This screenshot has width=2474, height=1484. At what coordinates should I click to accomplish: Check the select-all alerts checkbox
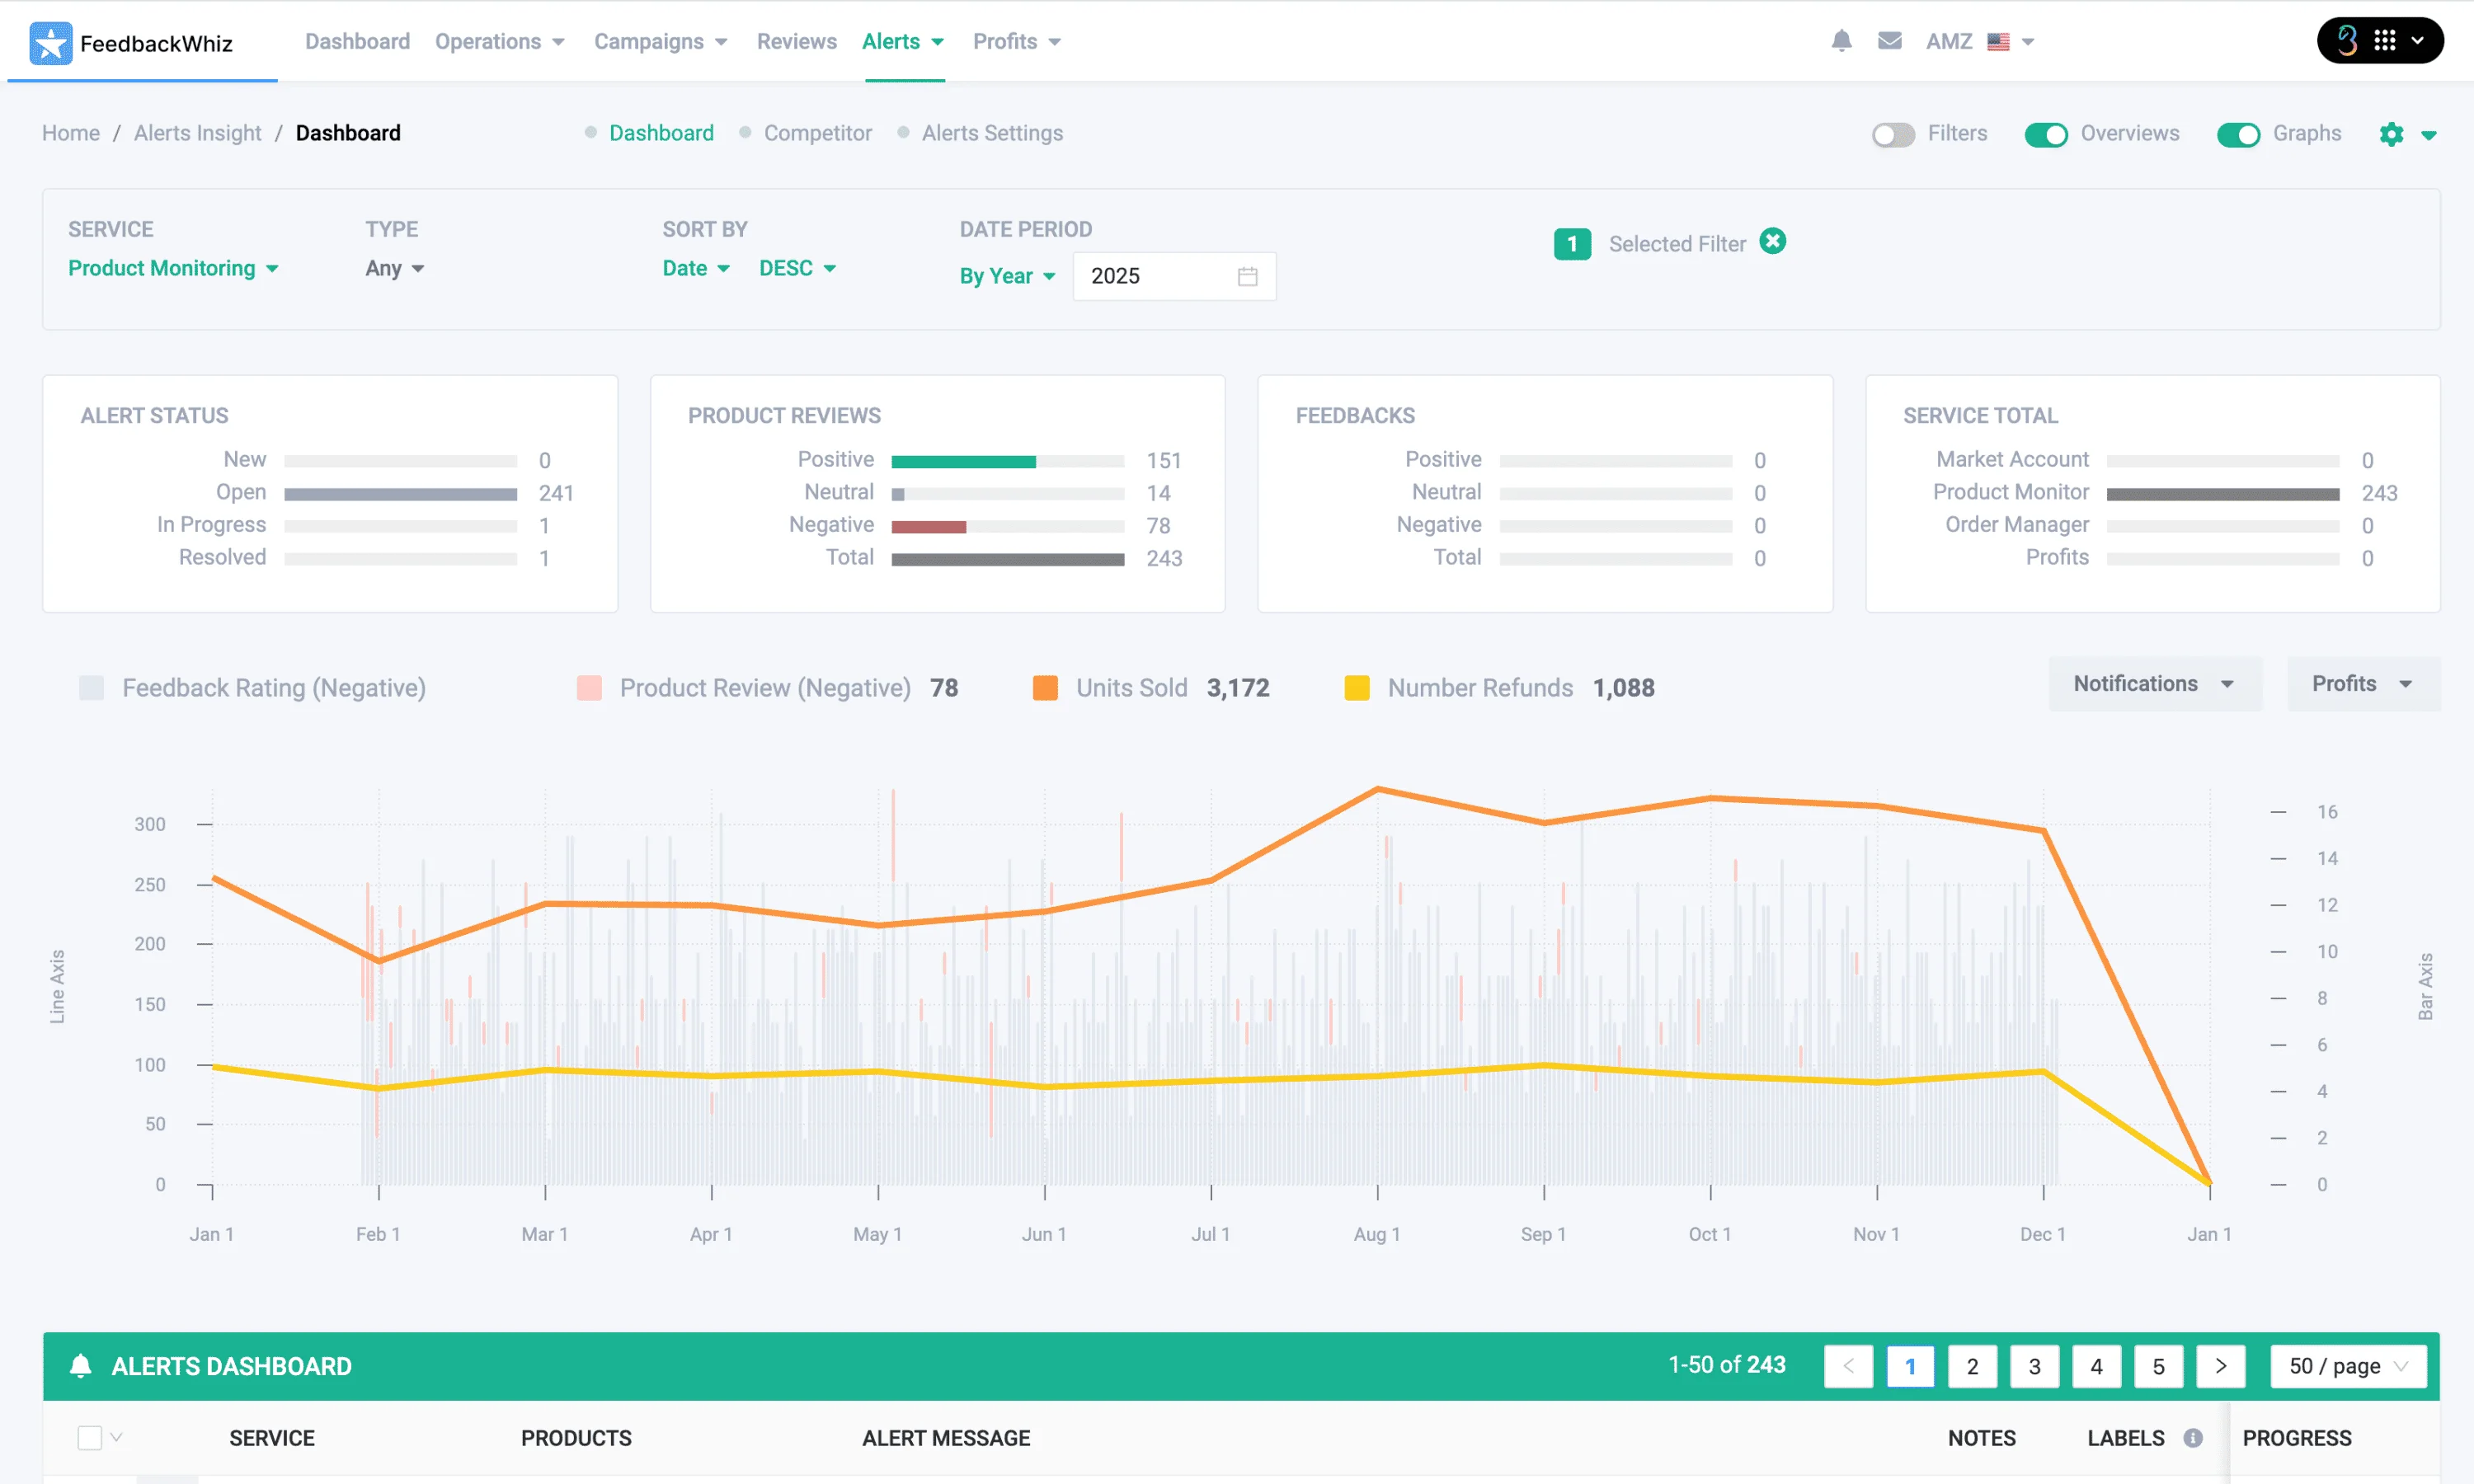pyautogui.click(x=90, y=1437)
